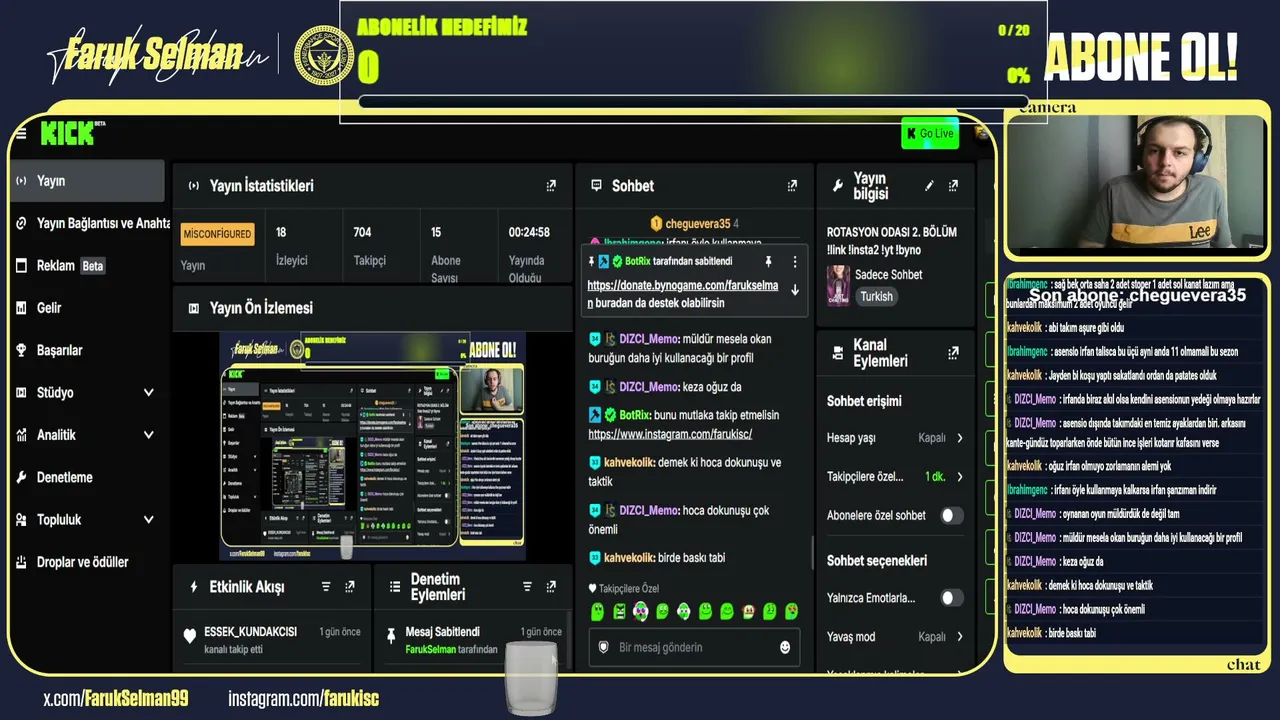
Task: Toggle Abonelere özel sohbet switch
Action: coord(951,516)
